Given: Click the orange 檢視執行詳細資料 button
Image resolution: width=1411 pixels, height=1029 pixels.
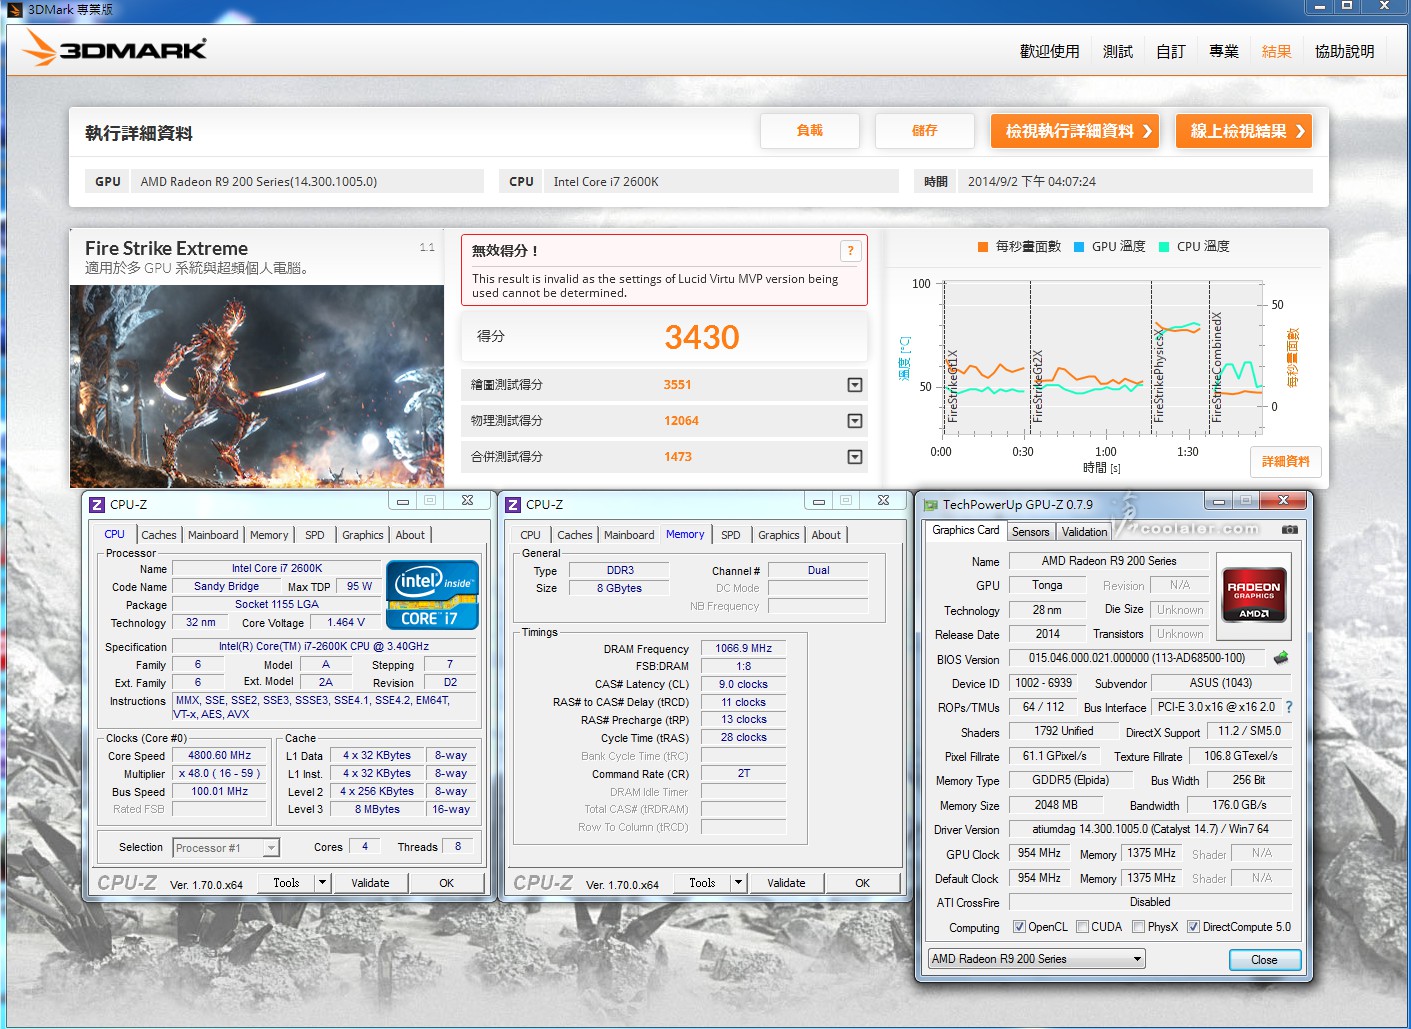Looking at the screenshot, I should (1075, 131).
